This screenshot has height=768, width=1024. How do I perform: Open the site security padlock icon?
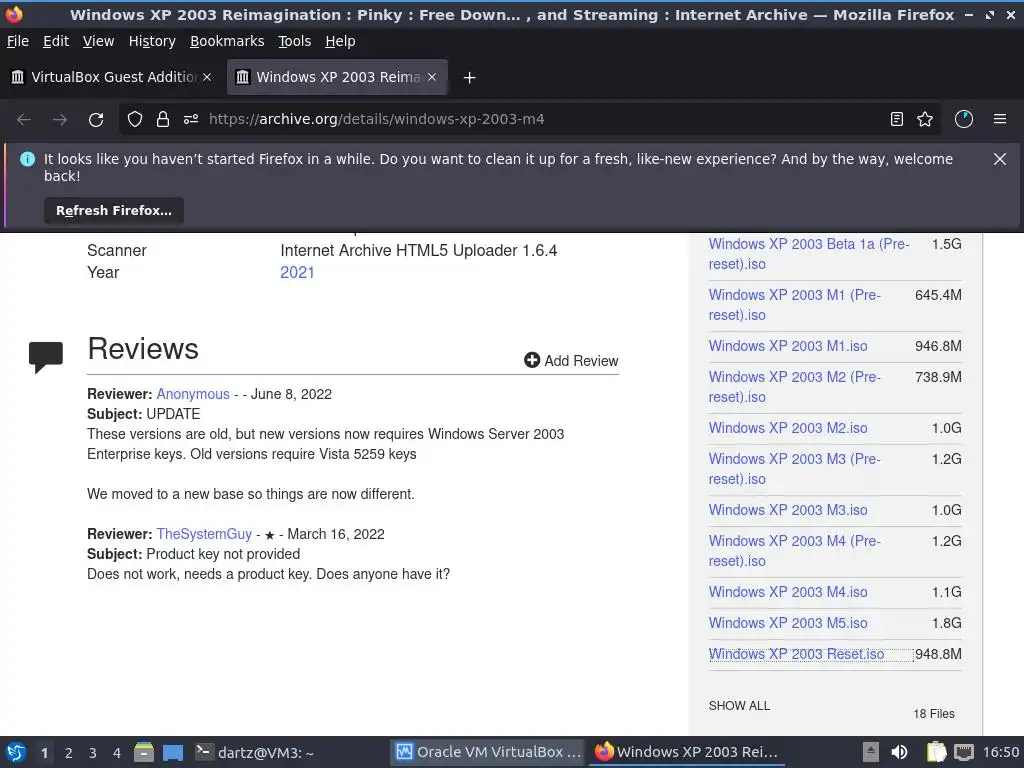point(163,120)
